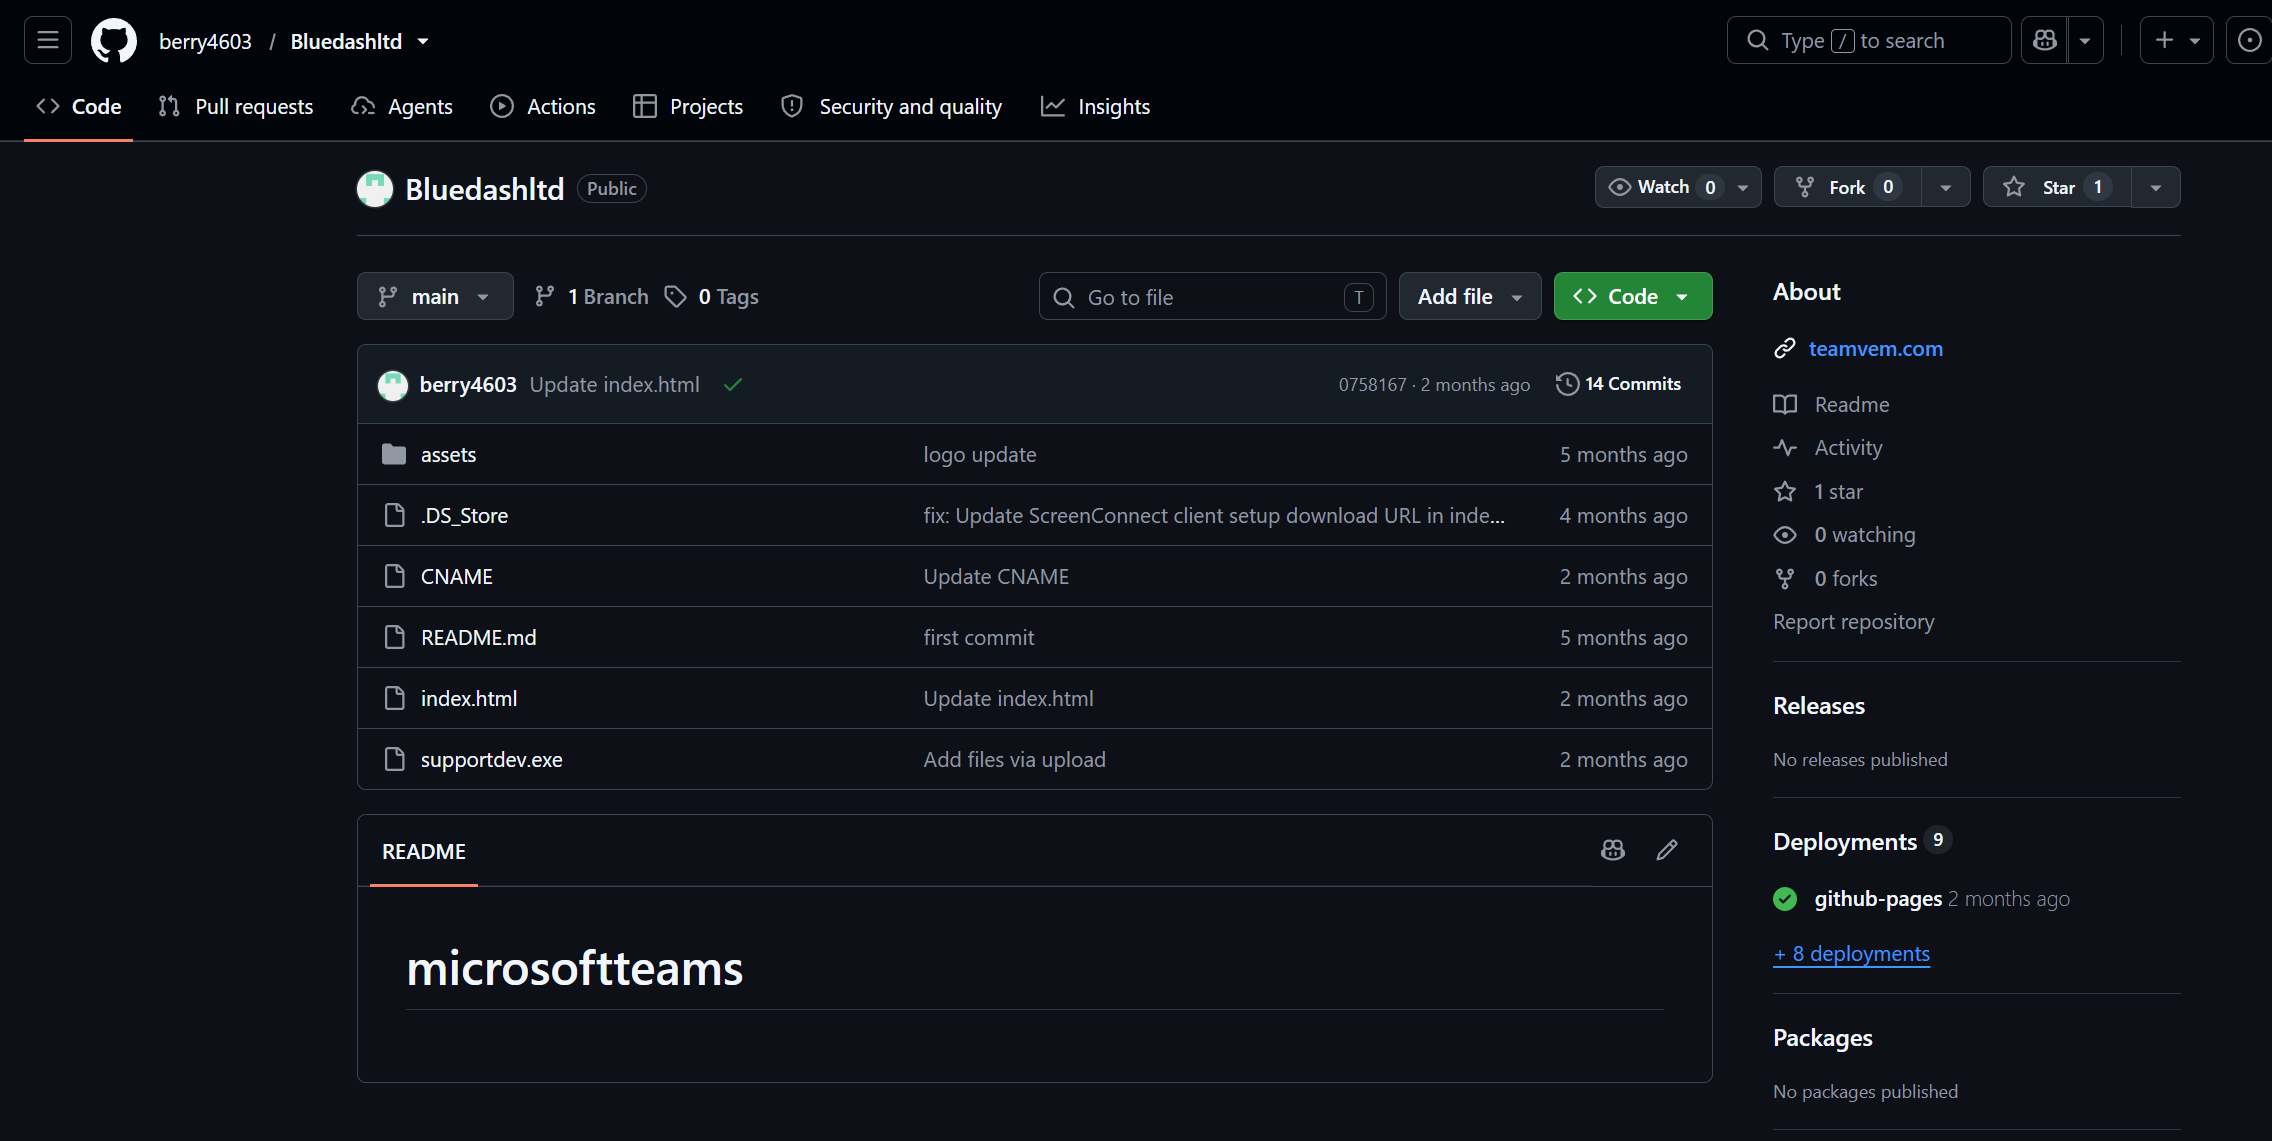Open the green Code clone dropdown
2272x1141 pixels.
click(x=1633, y=296)
